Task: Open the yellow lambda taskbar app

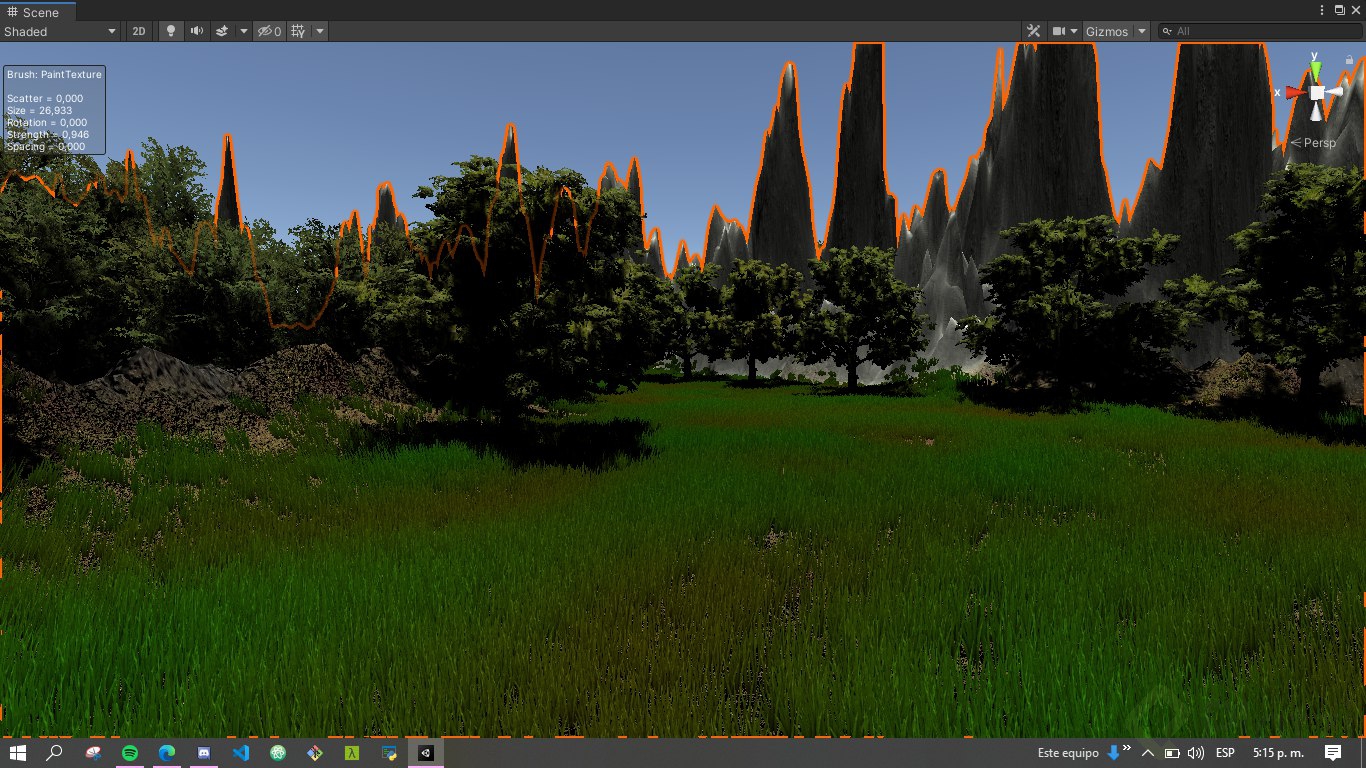Action: point(352,753)
